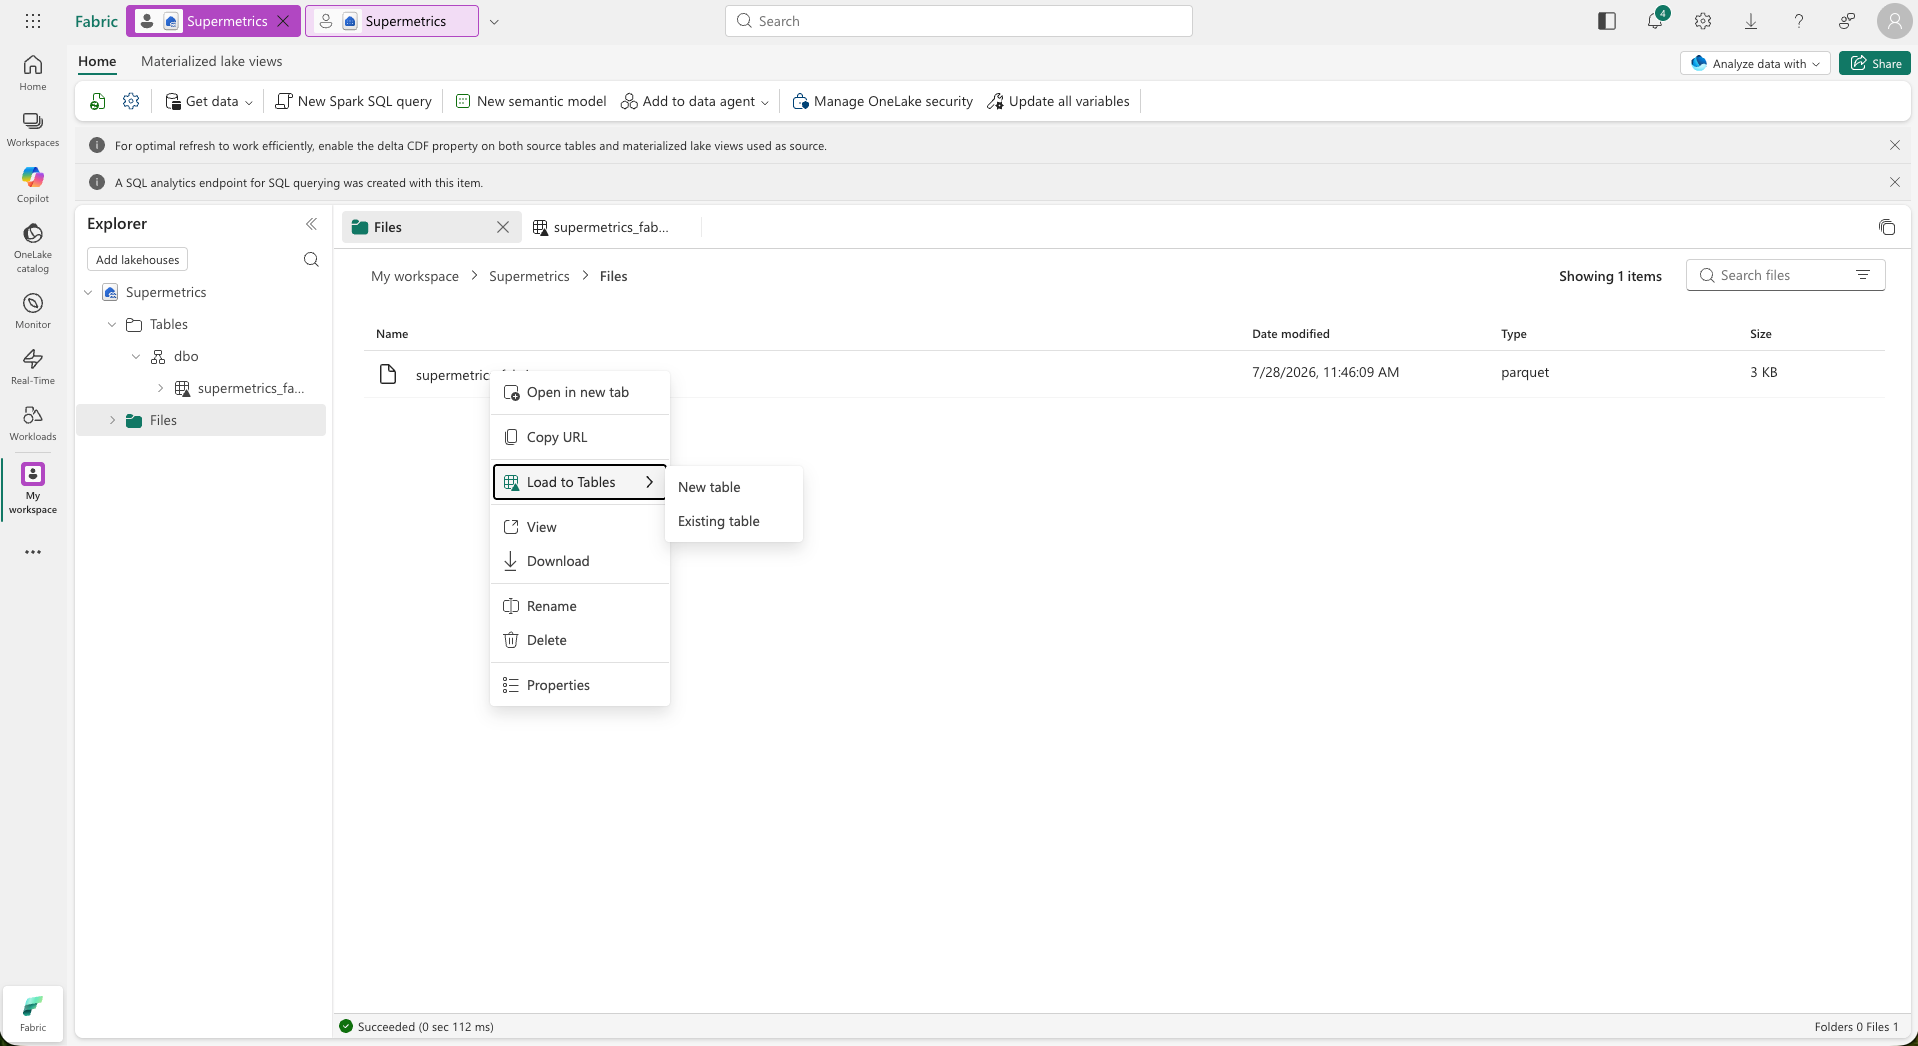Expand the supermetrics_fa... table node
This screenshot has width=1918, height=1046.
point(160,388)
